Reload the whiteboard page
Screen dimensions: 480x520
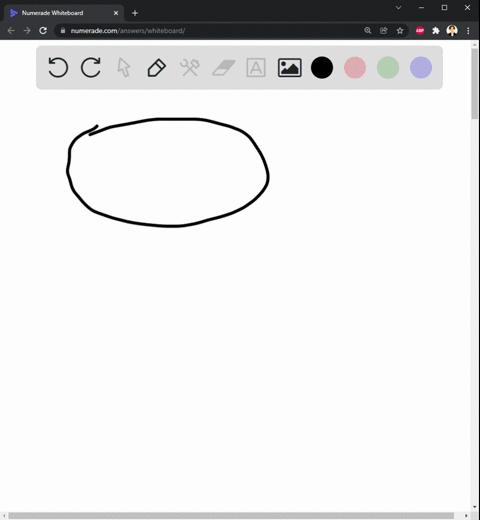click(x=43, y=31)
